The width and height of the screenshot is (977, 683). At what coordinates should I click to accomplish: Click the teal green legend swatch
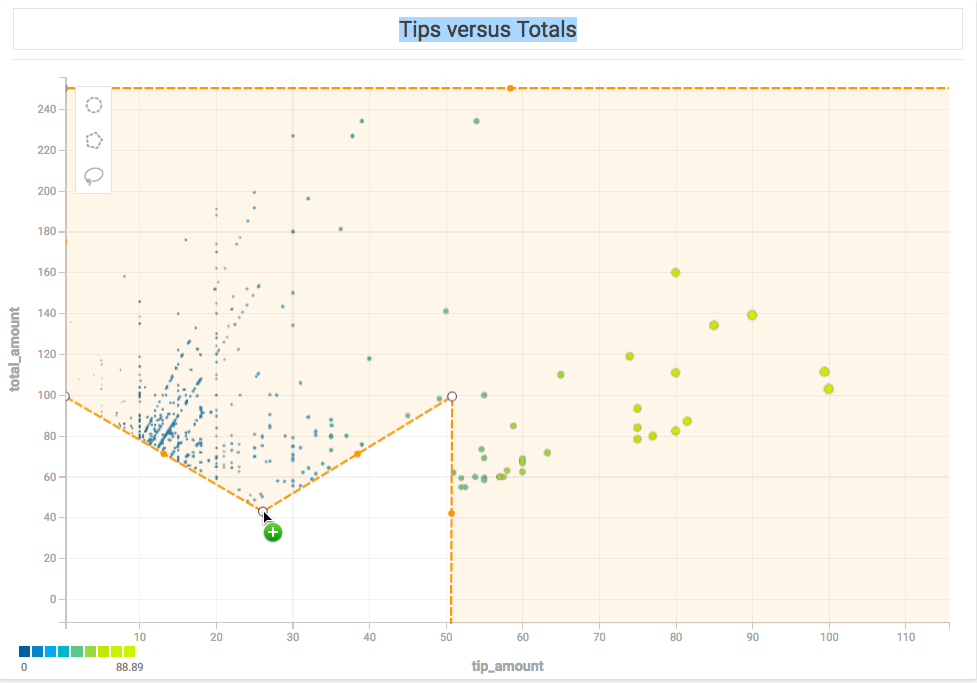77,652
